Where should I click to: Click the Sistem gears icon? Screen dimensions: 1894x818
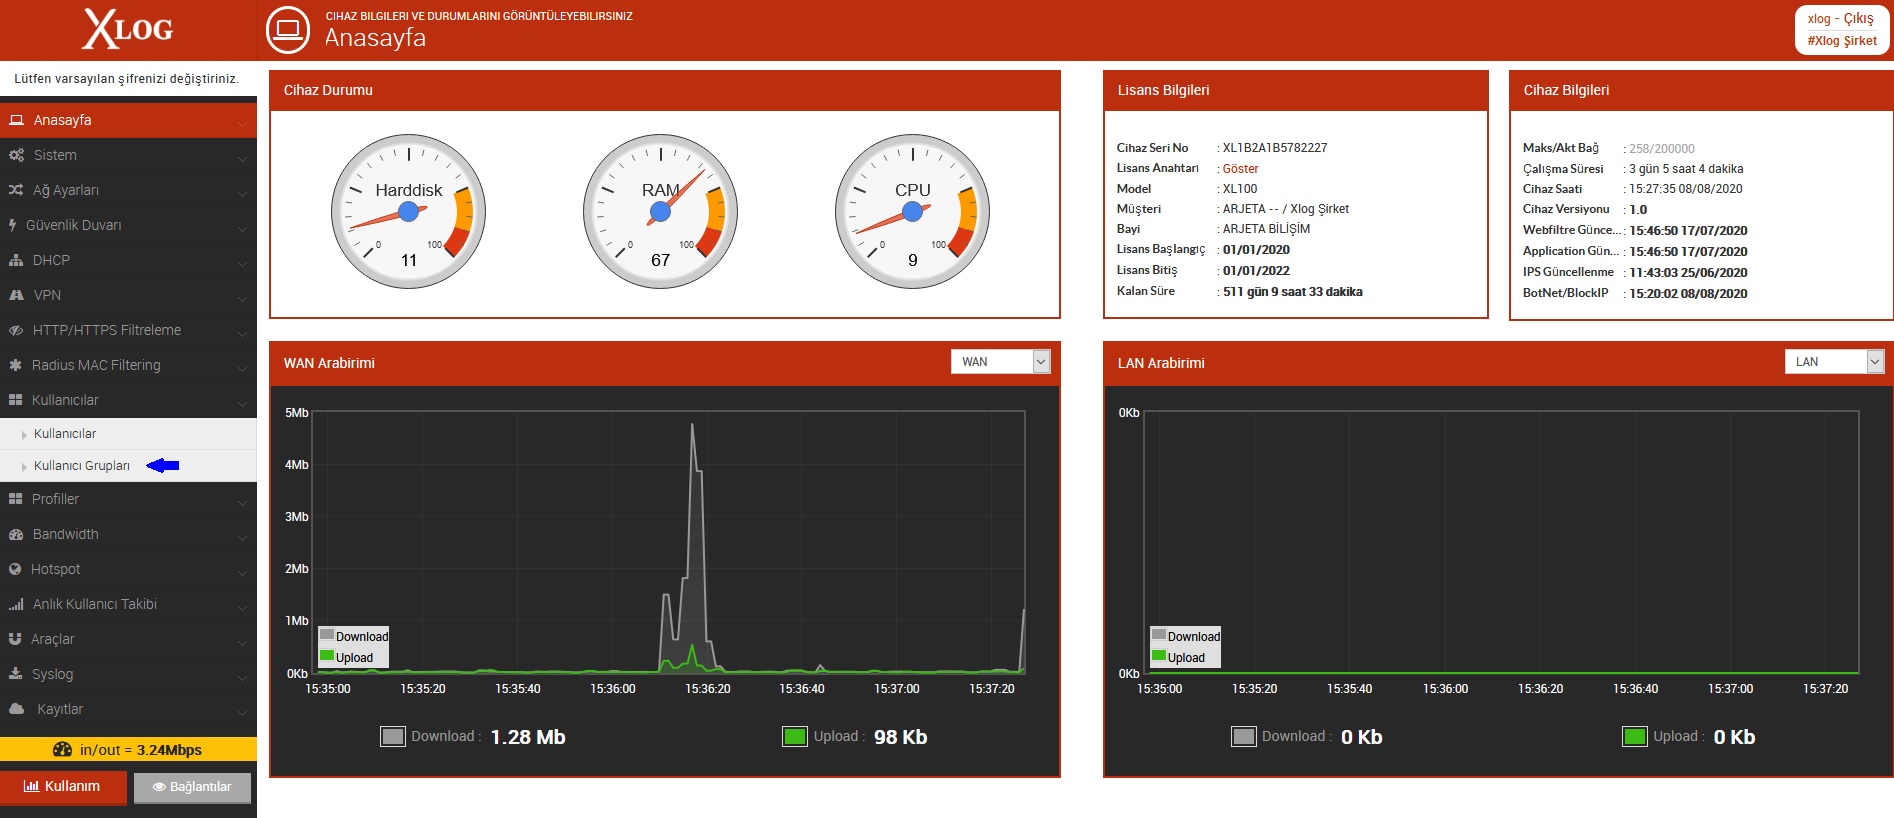pos(16,155)
